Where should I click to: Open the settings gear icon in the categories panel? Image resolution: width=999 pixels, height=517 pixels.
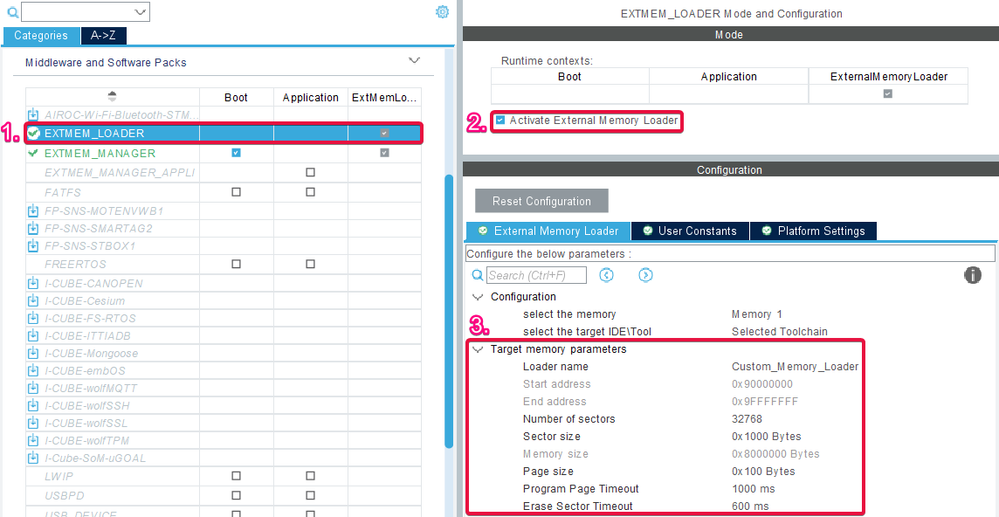tap(442, 12)
